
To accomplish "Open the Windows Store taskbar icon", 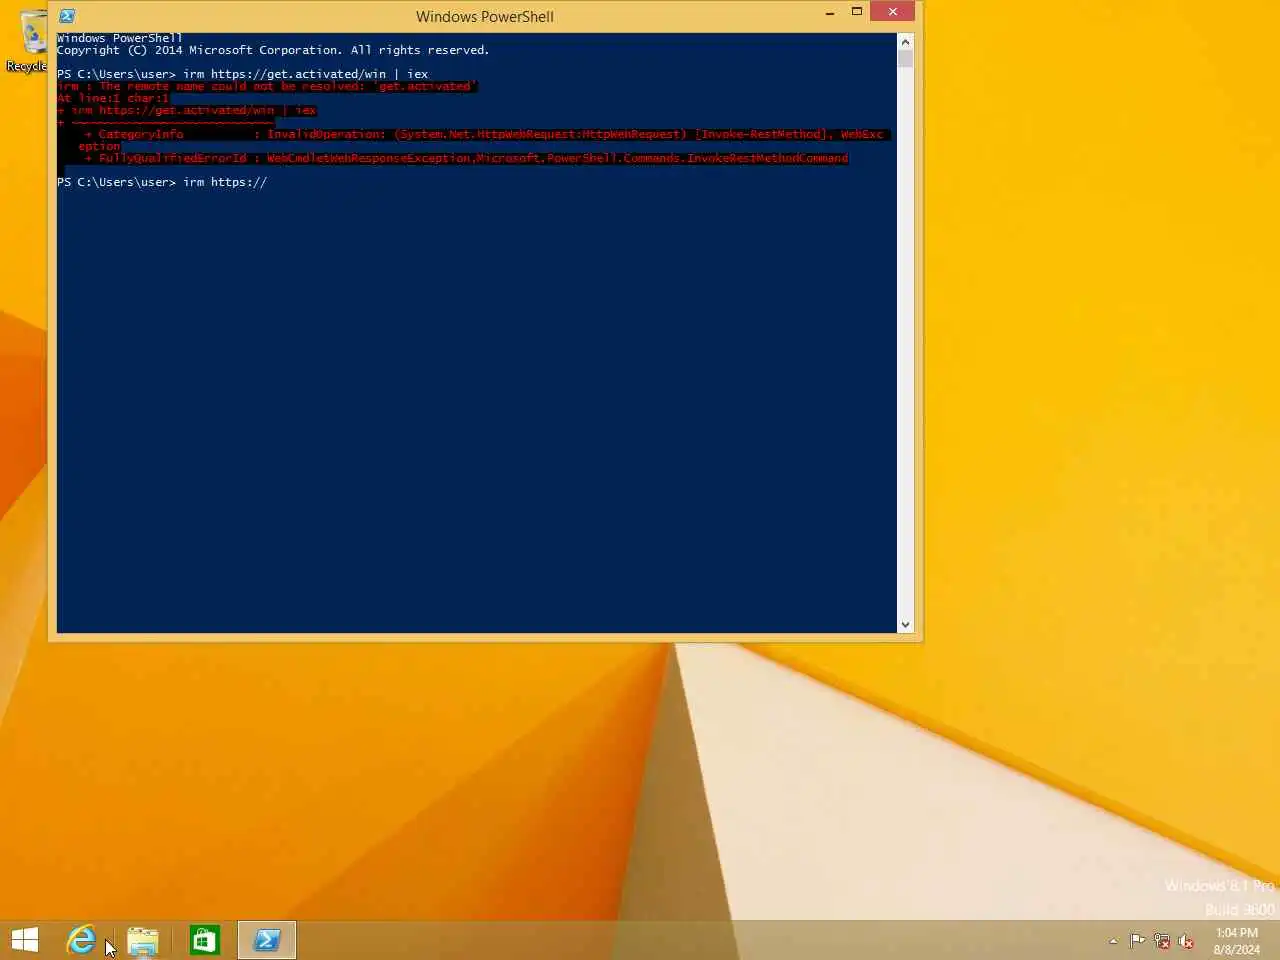I will (205, 940).
